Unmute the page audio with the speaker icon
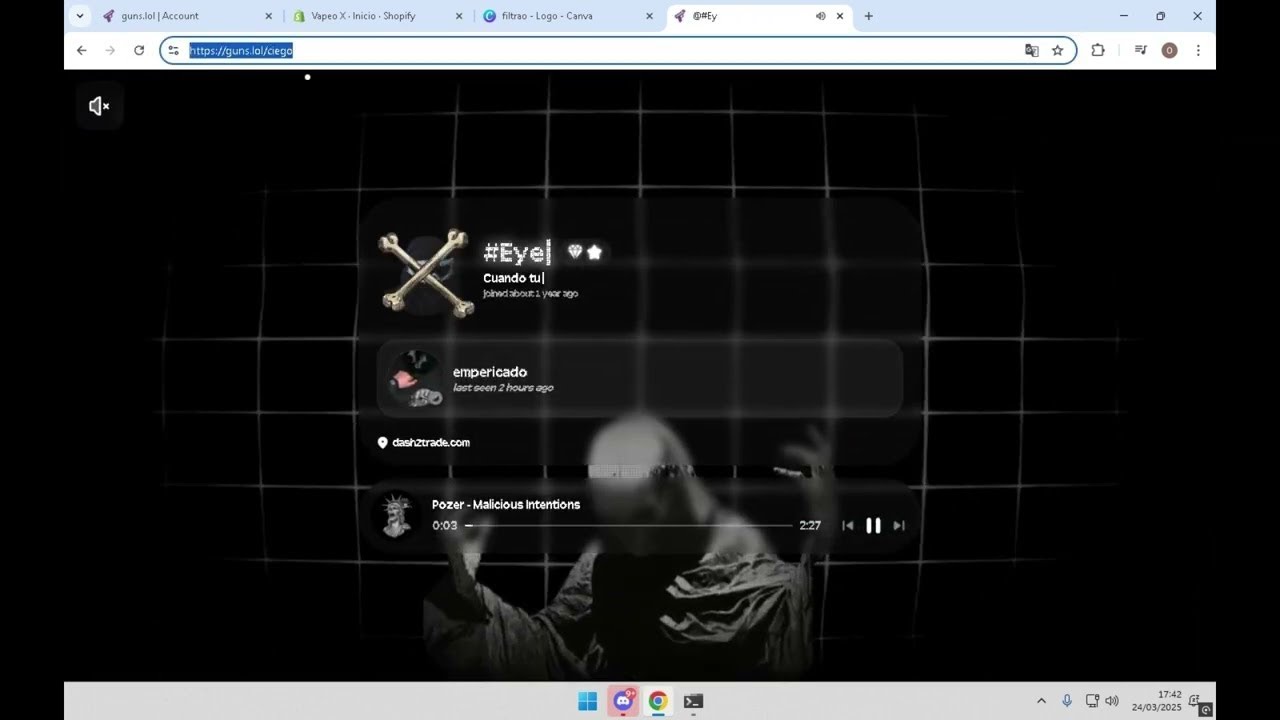 click(x=99, y=106)
